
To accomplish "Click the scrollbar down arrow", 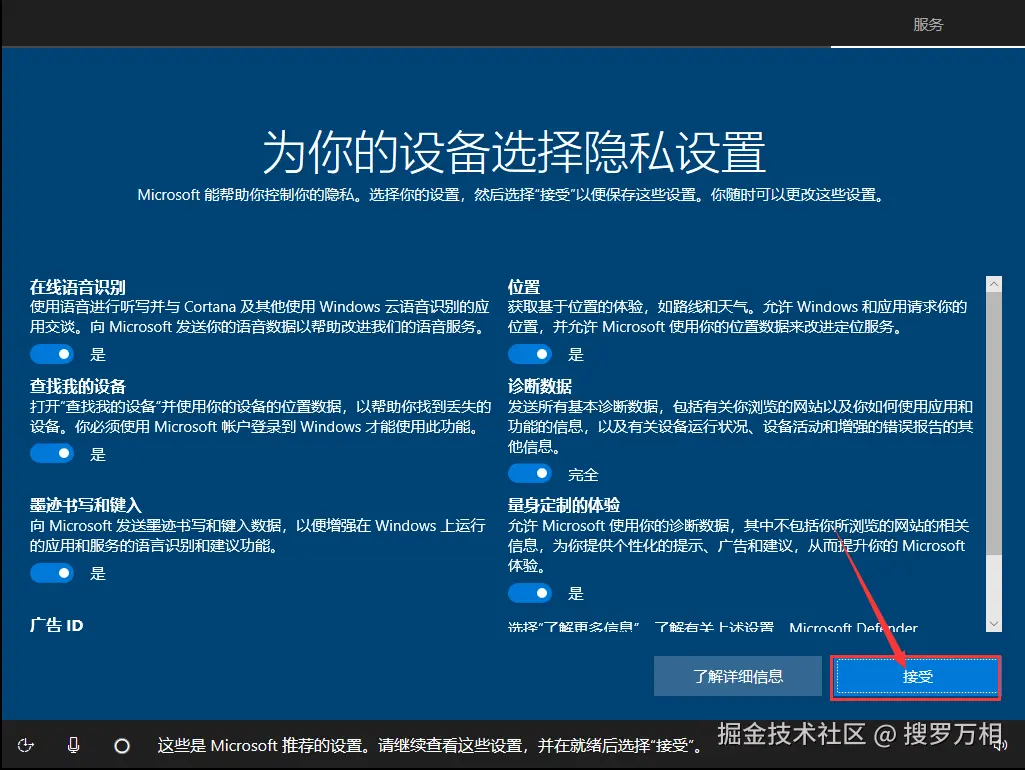I will point(993,621).
